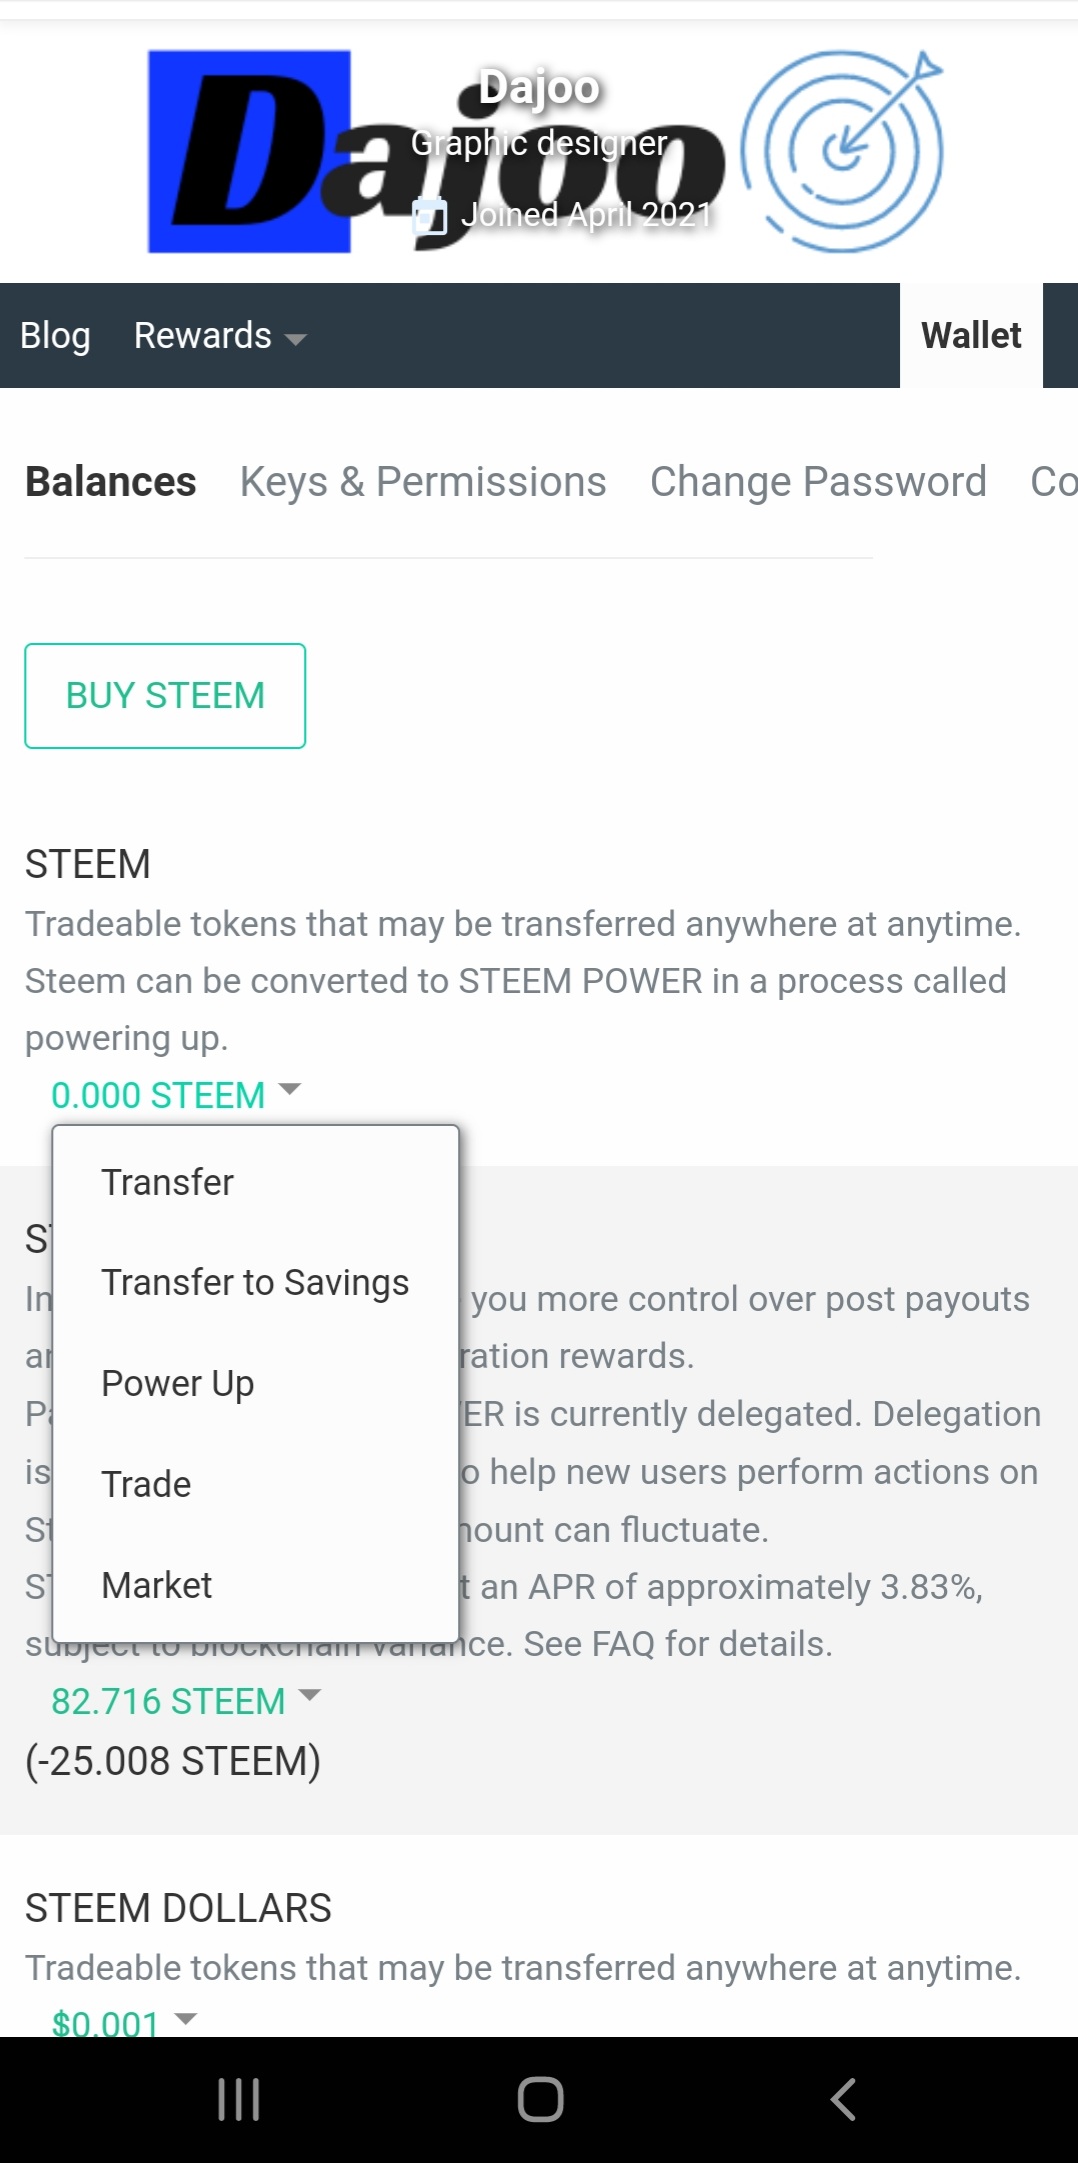This screenshot has height=2163, width=1078.
Task: Click the blue target logo icon
Action: pos(841,152)
